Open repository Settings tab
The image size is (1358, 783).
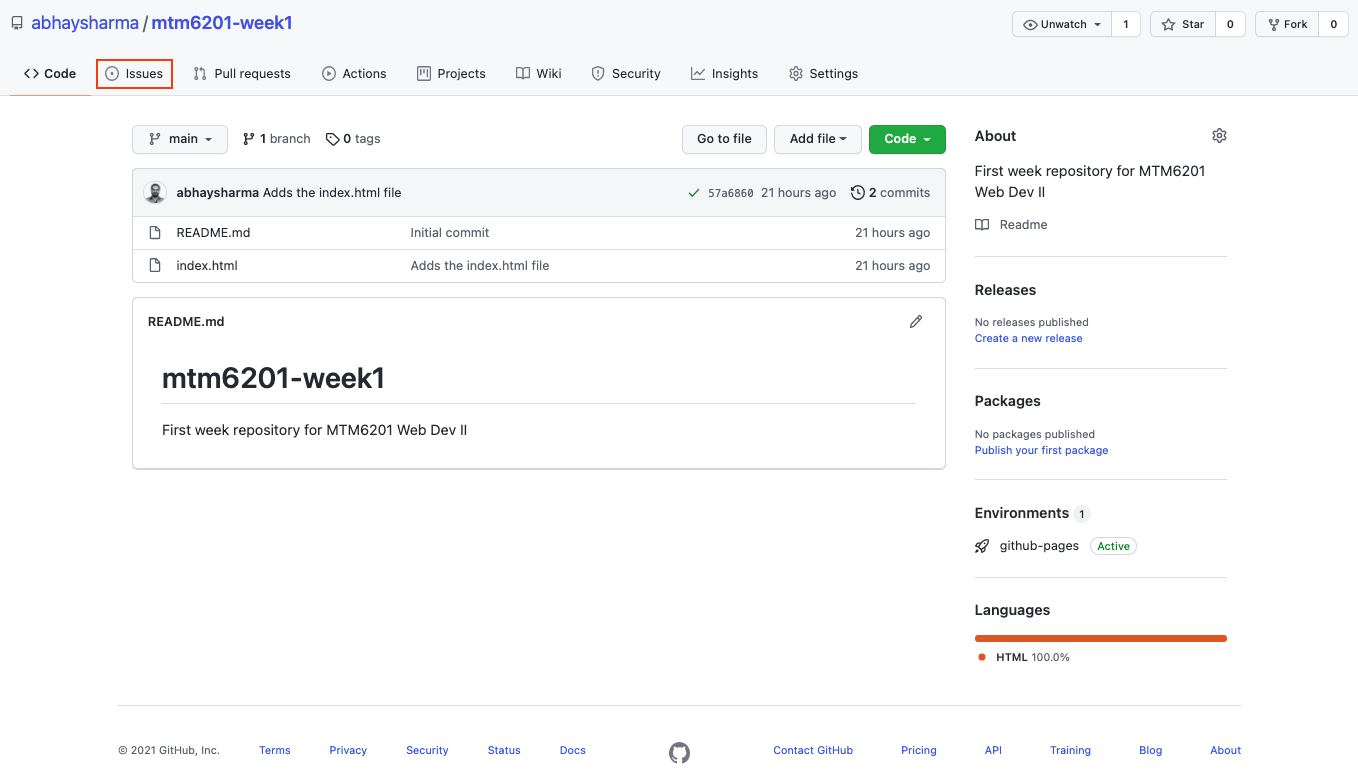point(823,74)
